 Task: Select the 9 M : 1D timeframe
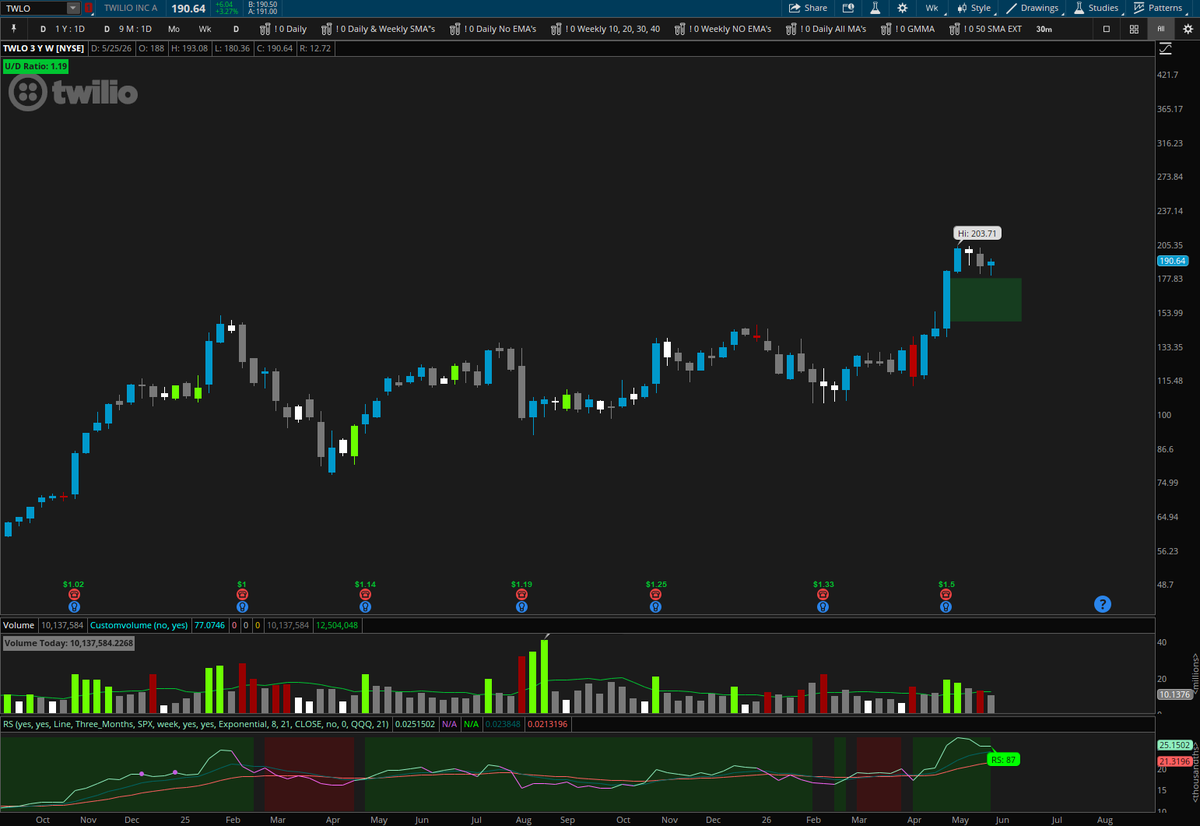pos(128,29)
